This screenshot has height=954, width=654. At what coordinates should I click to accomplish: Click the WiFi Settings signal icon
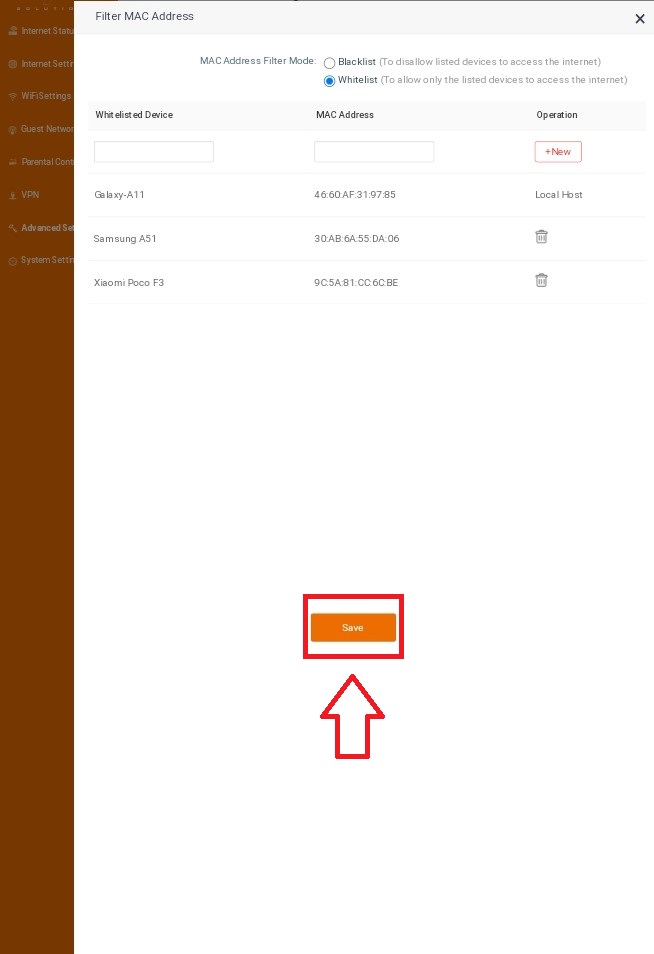12,97
